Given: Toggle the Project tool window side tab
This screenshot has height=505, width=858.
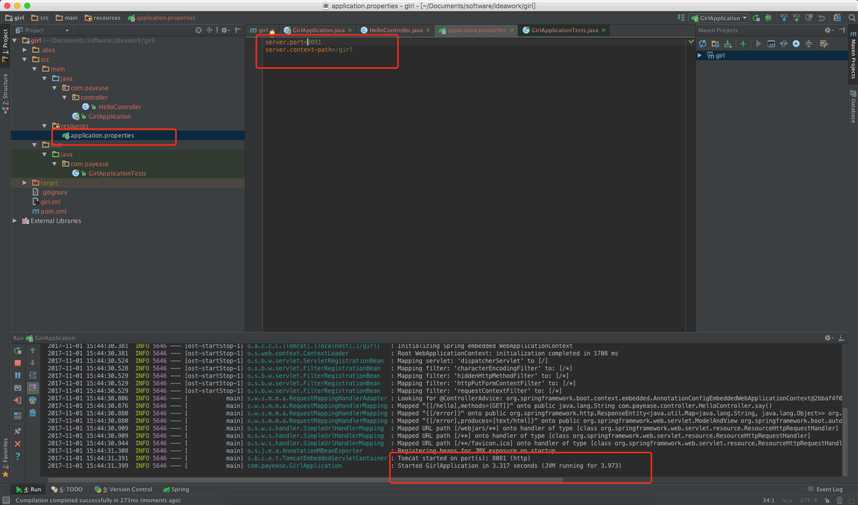Looking at the screenshot, I should 5,46.
